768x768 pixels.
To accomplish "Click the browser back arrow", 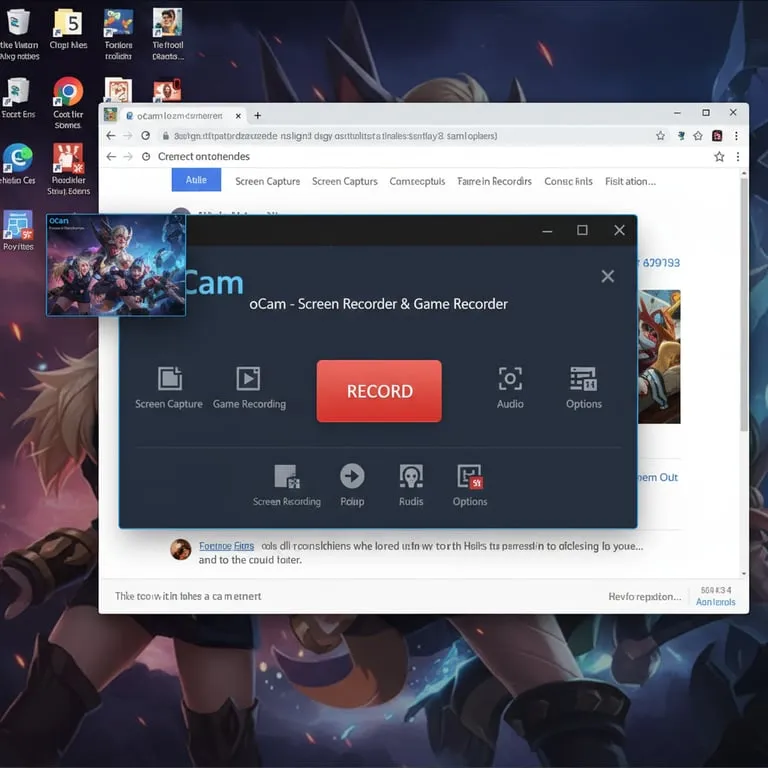I will [111, 135].
